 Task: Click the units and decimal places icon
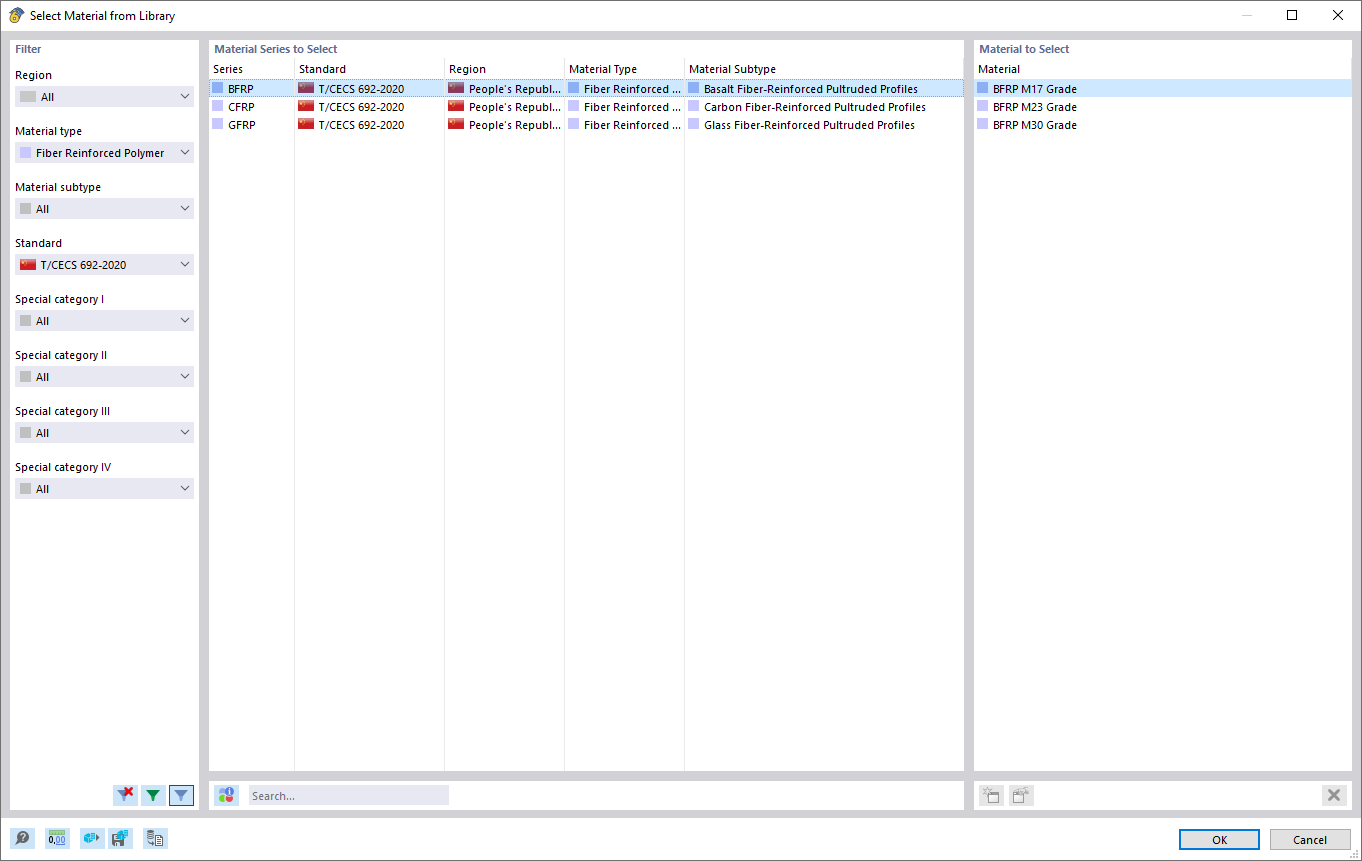coord(57,838)
